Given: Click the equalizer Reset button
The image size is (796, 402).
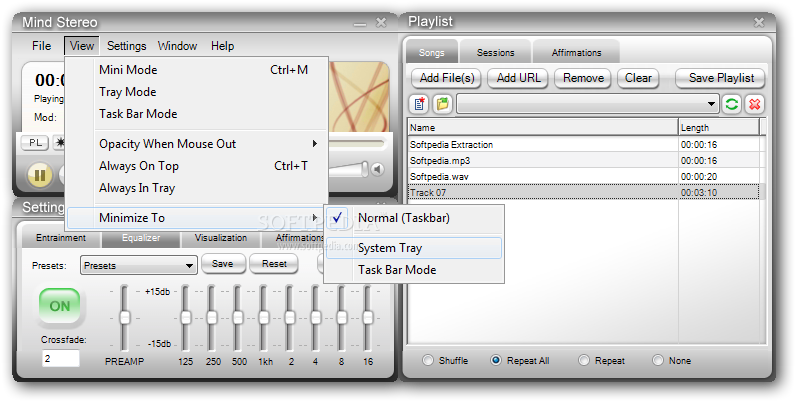Looking at the screenshot, I should point(274,264).
